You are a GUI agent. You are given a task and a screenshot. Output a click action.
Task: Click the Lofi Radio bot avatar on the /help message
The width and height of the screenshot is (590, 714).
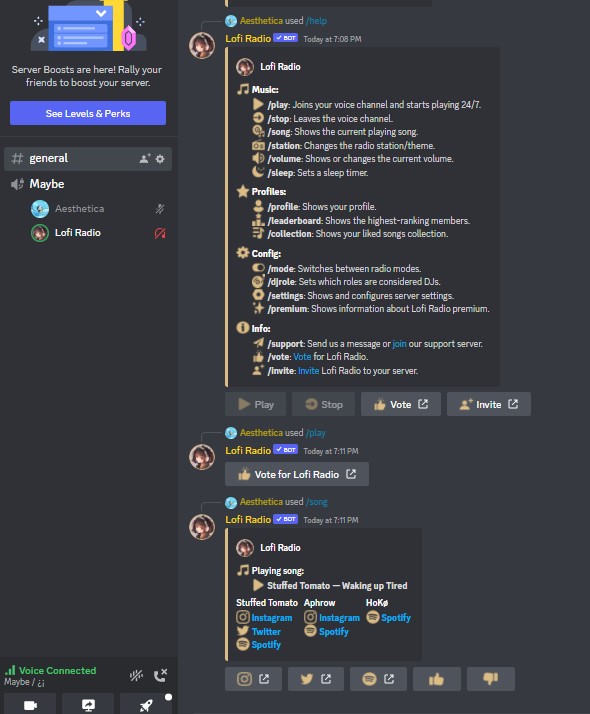click(x=202, y=46)
